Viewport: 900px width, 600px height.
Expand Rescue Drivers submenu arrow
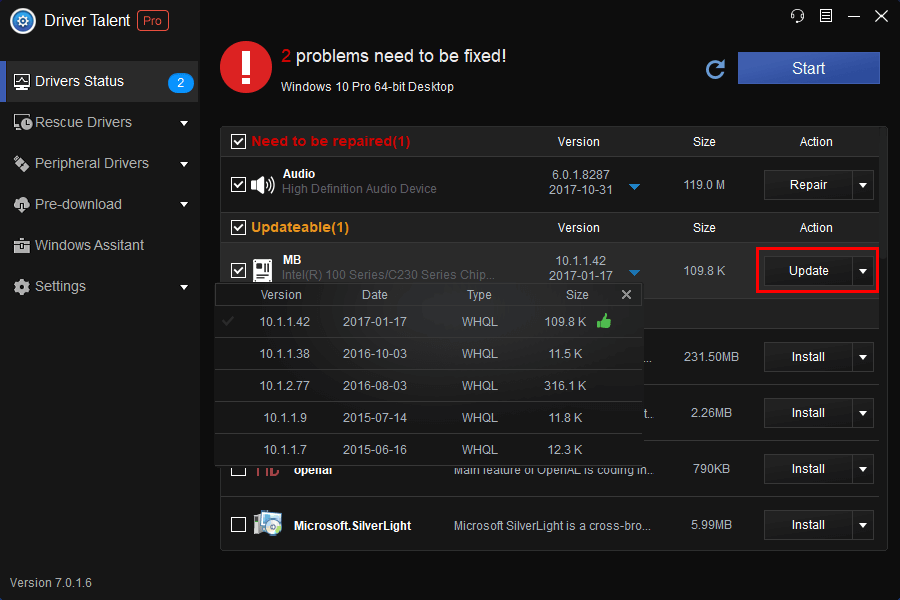click(x=184, y=123)
